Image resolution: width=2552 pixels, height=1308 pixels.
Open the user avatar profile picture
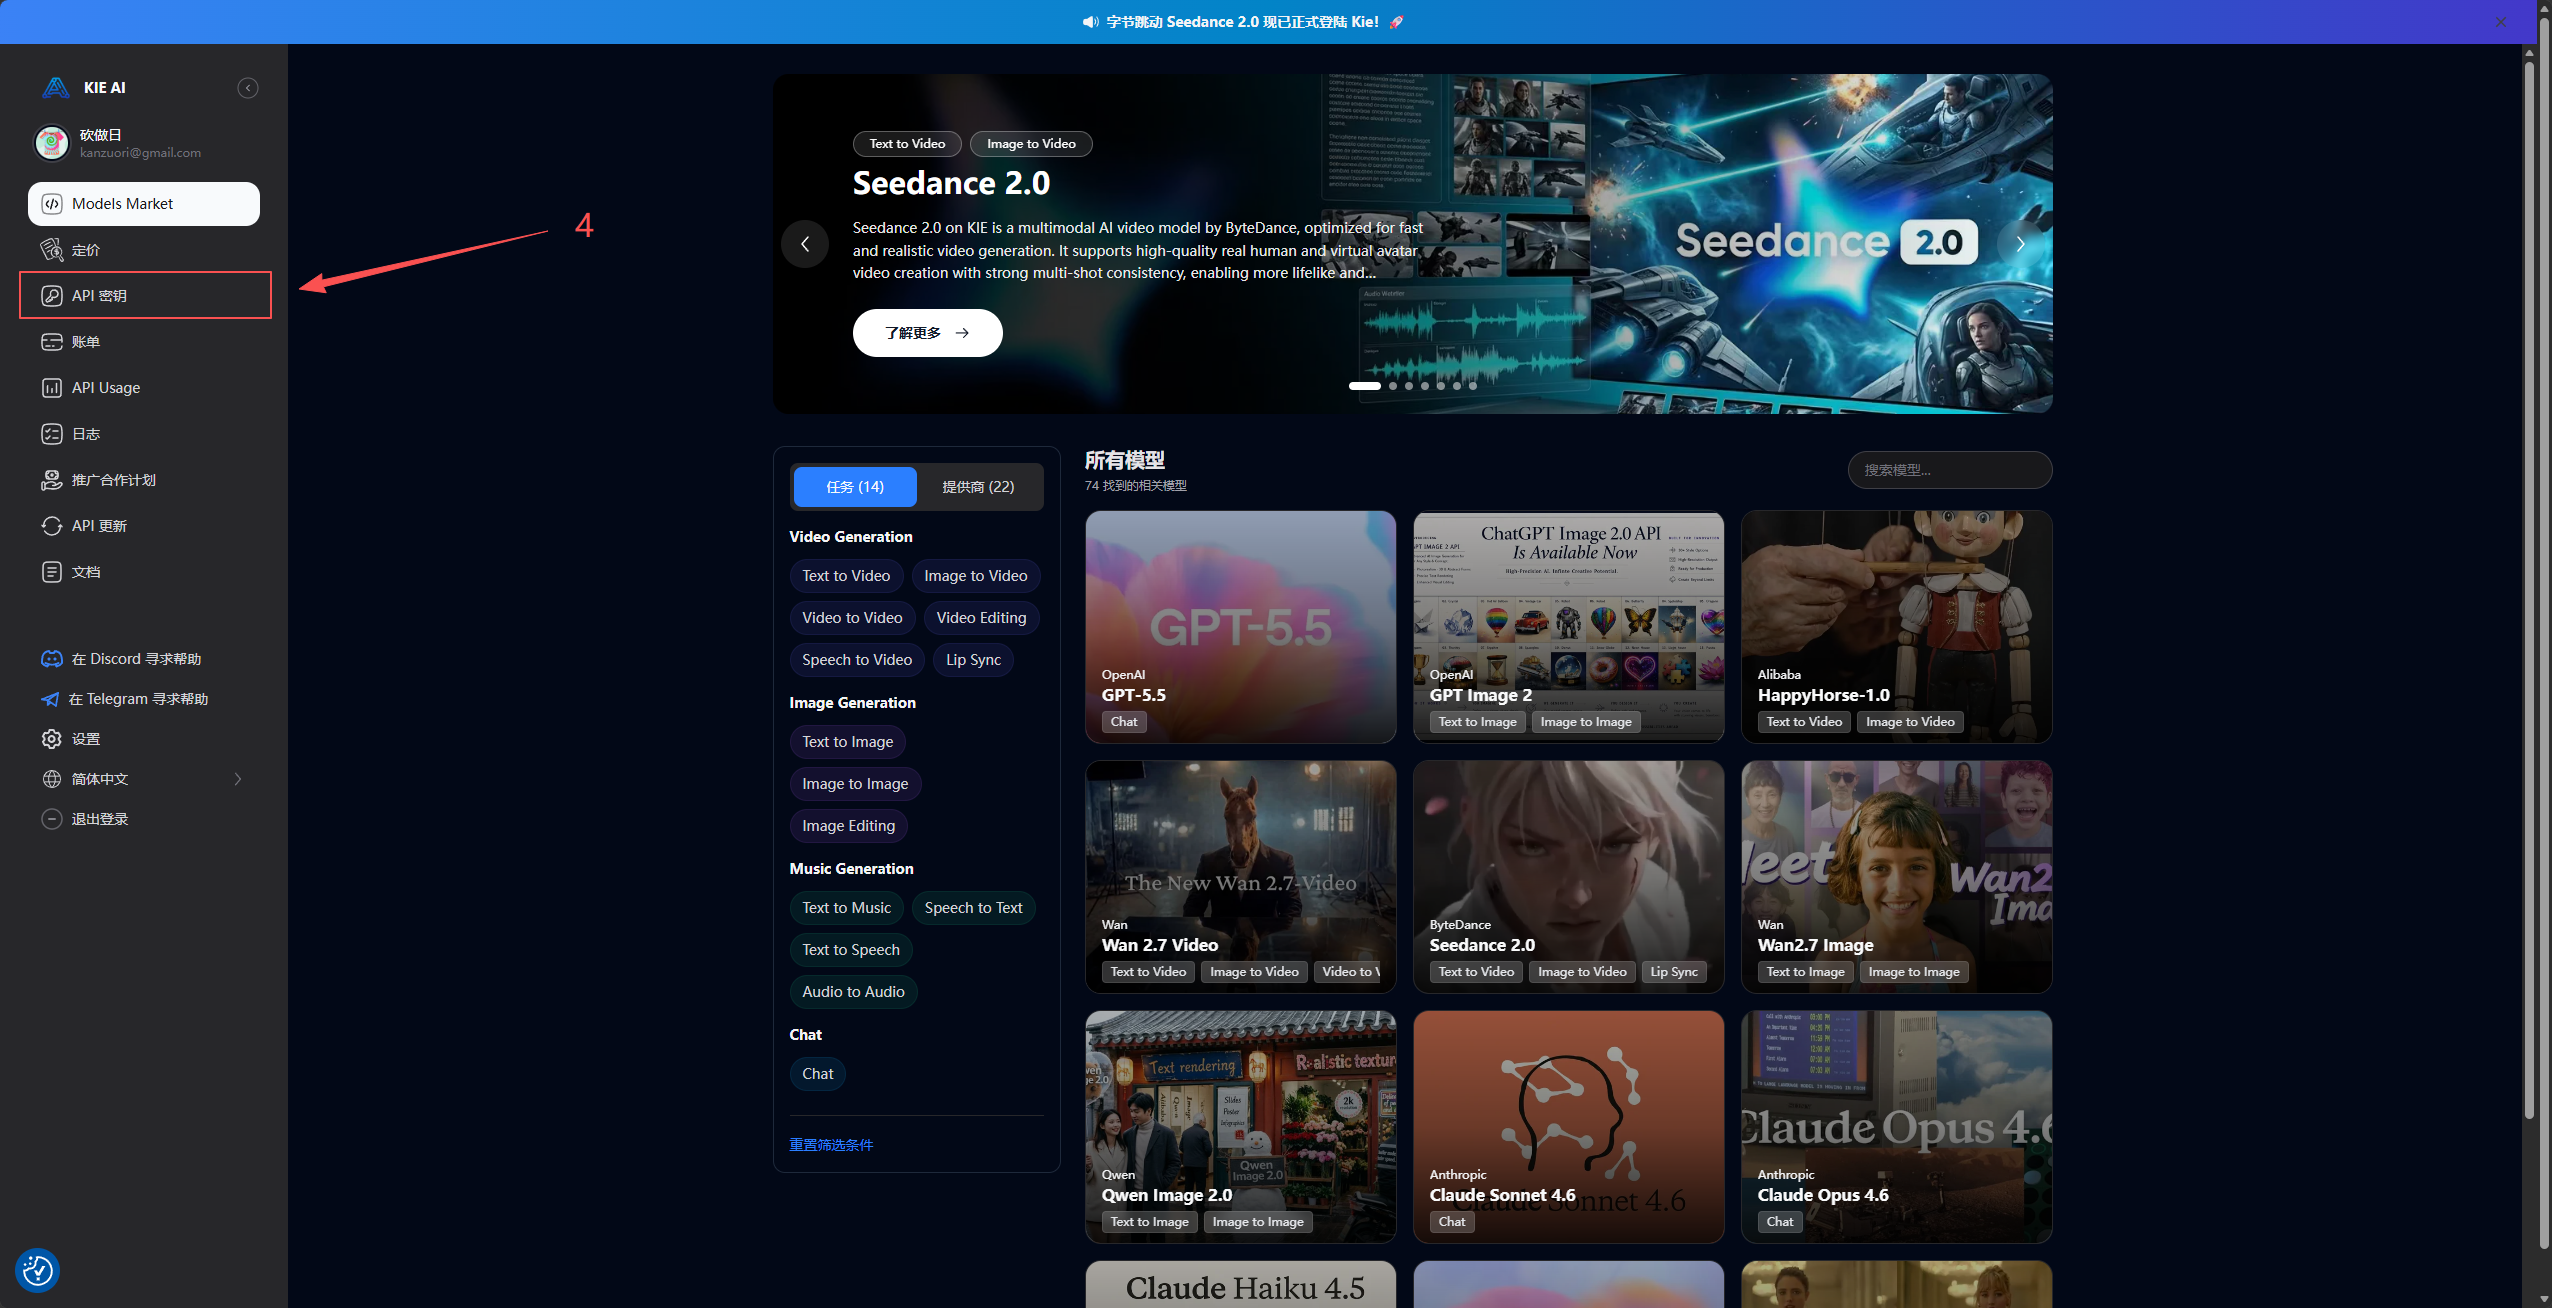click(x=52, y=143)
